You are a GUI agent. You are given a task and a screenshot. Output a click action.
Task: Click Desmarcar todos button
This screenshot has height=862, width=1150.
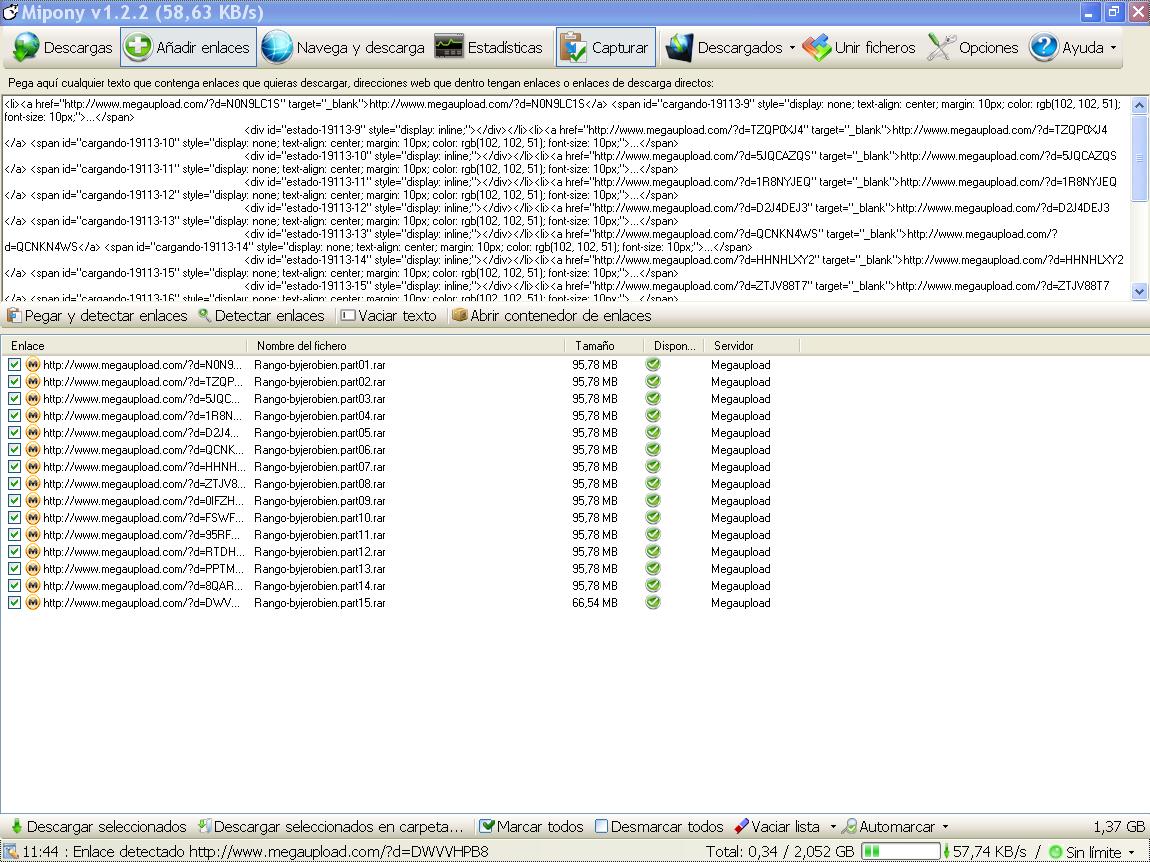point(659,826)
